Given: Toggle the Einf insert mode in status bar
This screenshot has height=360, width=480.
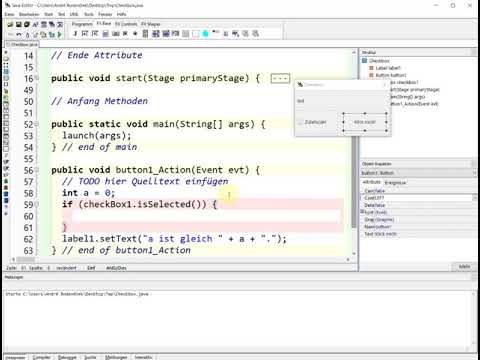Looking at the screenshot, I should 91,268.
